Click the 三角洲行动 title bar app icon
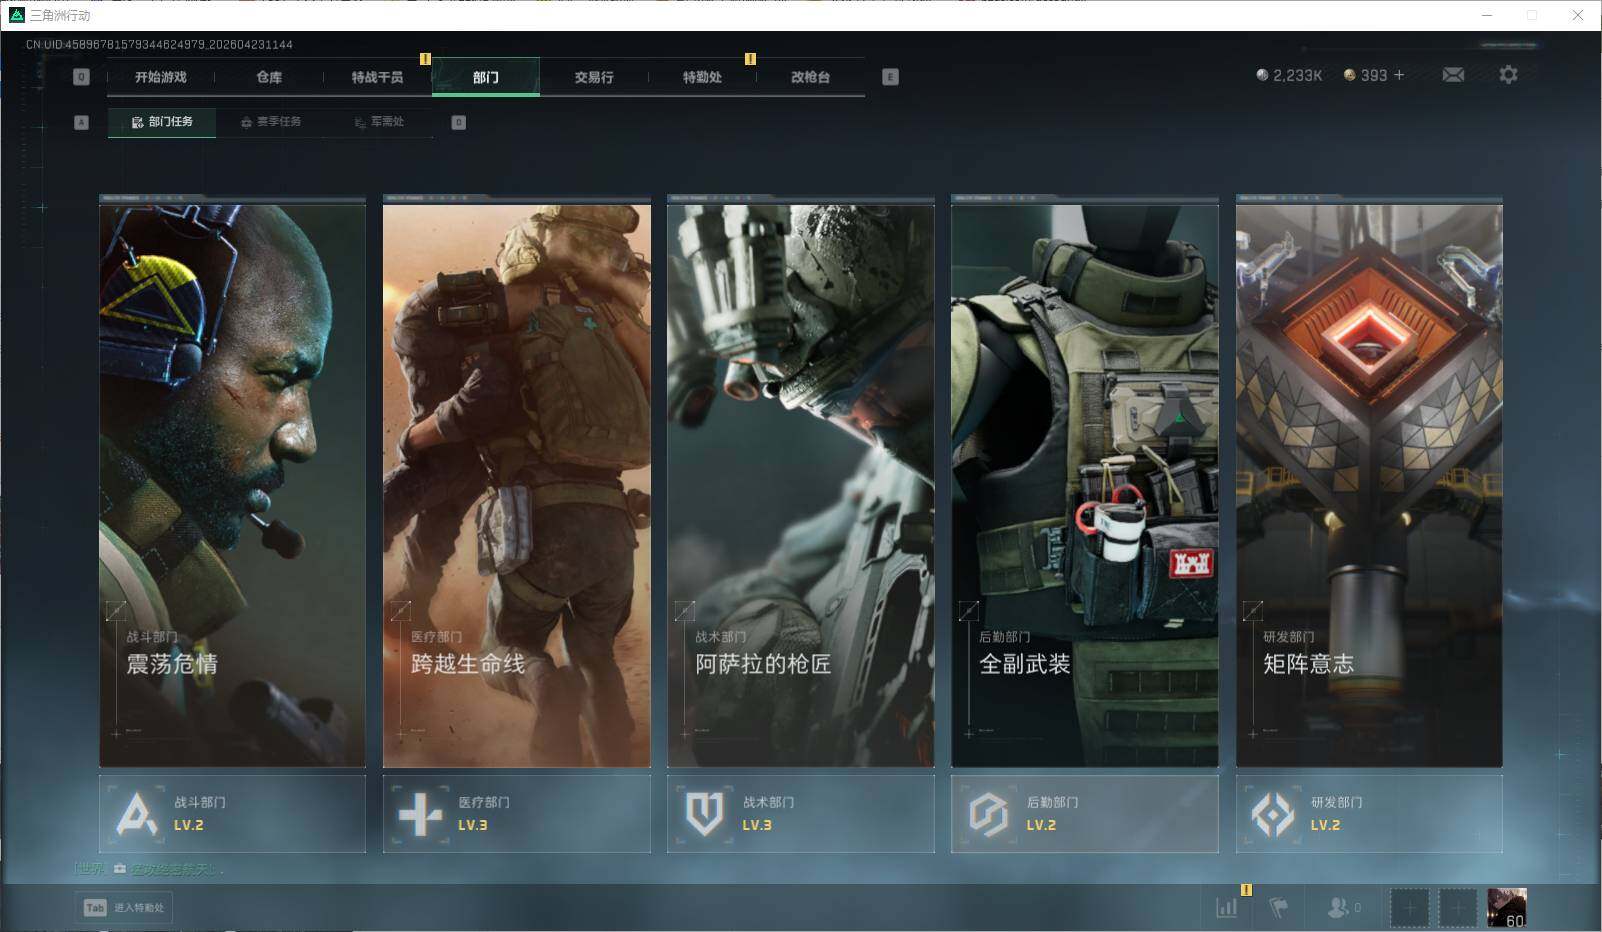Image resolution: width=1602 pixels, height=932 pixels. [16, 15]
